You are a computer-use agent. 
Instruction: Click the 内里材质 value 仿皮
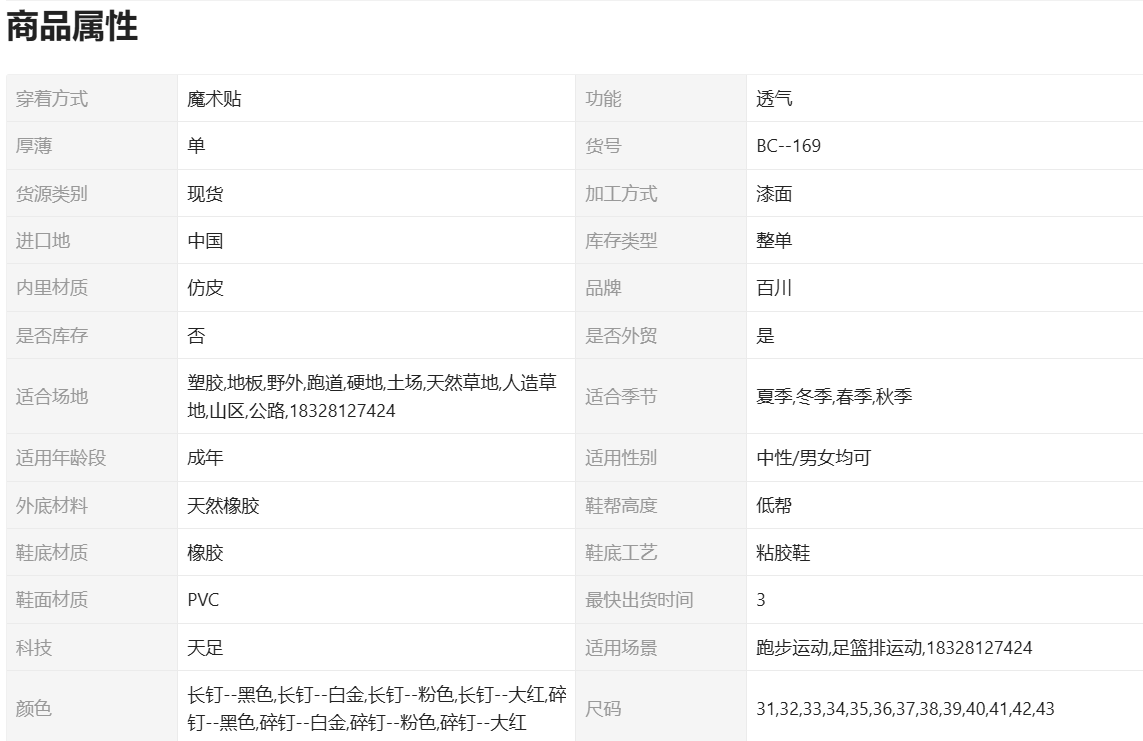click(x=205, y=288)
